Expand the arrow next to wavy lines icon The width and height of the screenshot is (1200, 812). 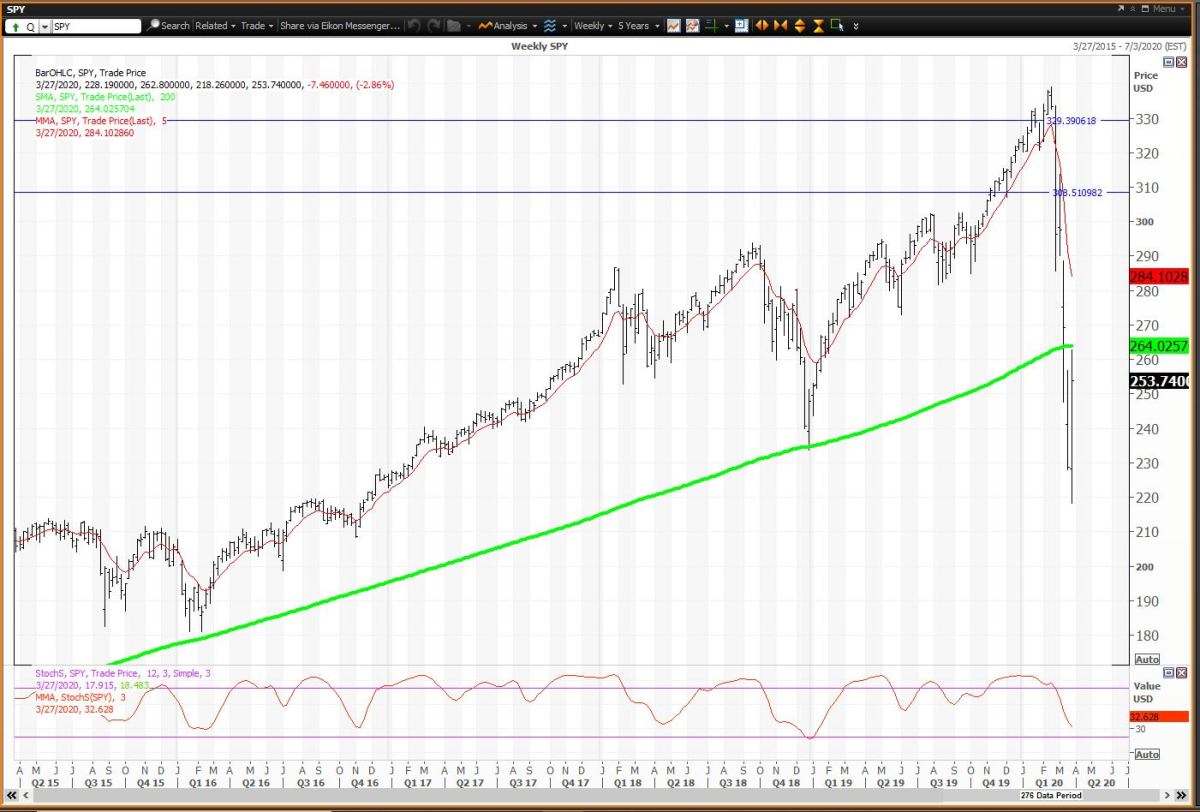click(565, 26)
